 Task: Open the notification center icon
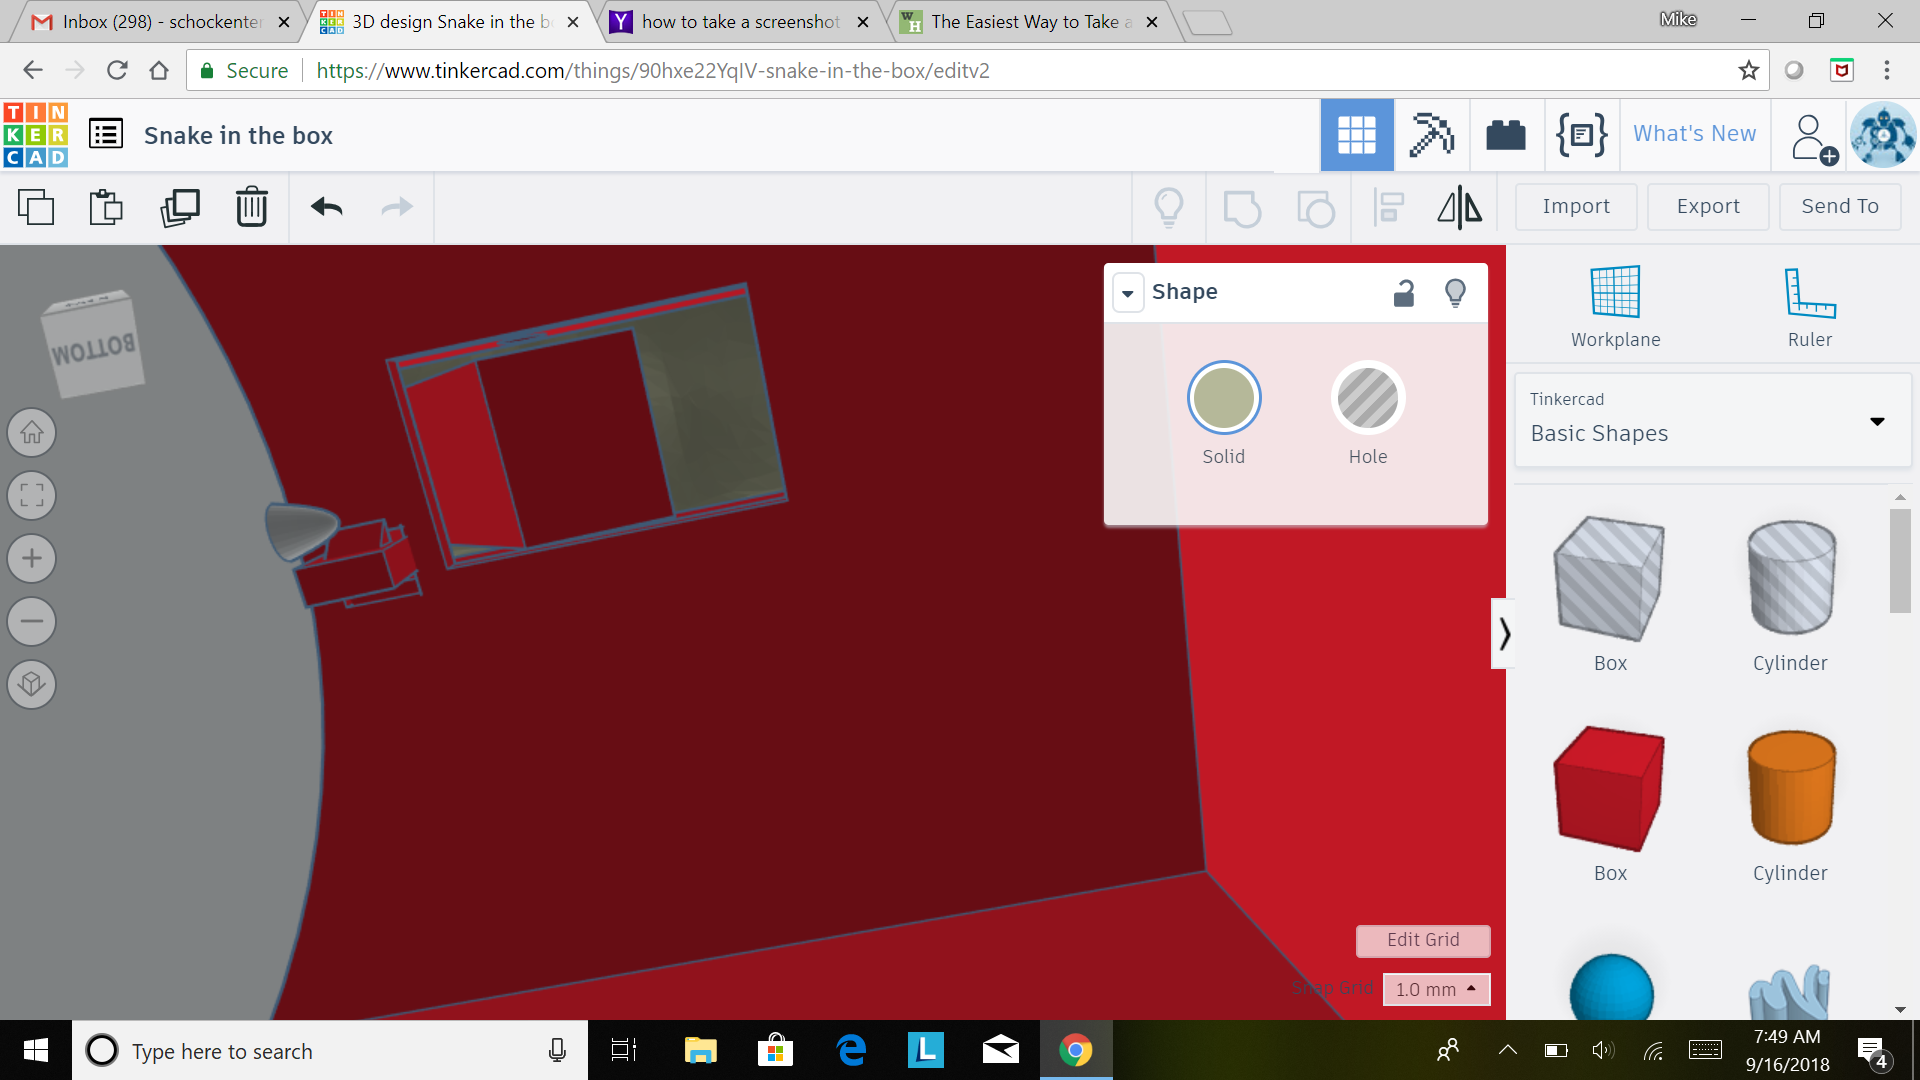click(1872, 1051)
